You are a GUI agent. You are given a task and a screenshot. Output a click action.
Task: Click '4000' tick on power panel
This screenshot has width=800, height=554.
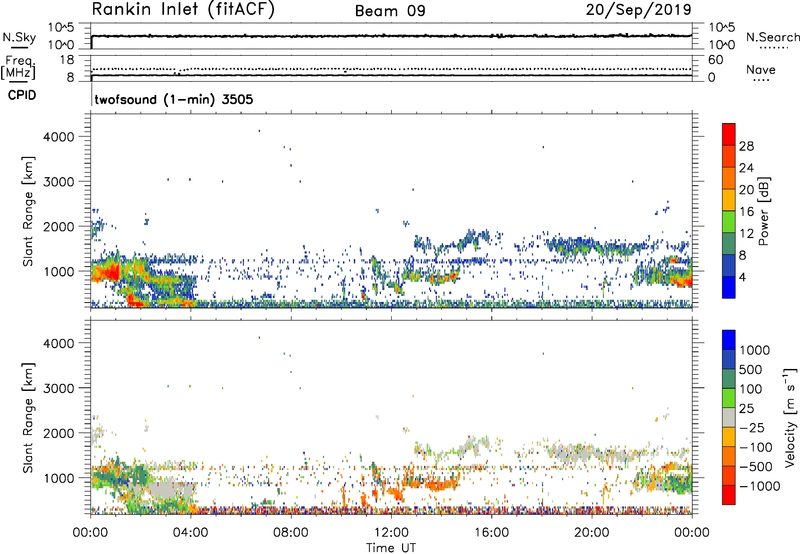tap(58, 137)
